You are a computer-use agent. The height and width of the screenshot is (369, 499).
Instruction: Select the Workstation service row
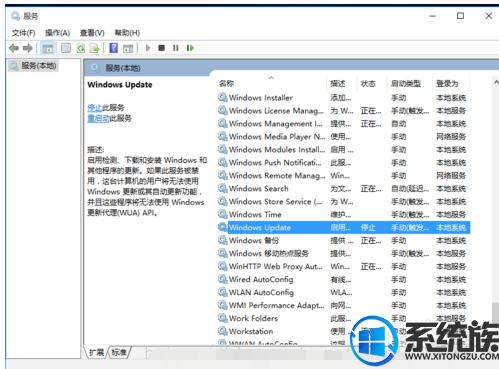pos(343,332)
